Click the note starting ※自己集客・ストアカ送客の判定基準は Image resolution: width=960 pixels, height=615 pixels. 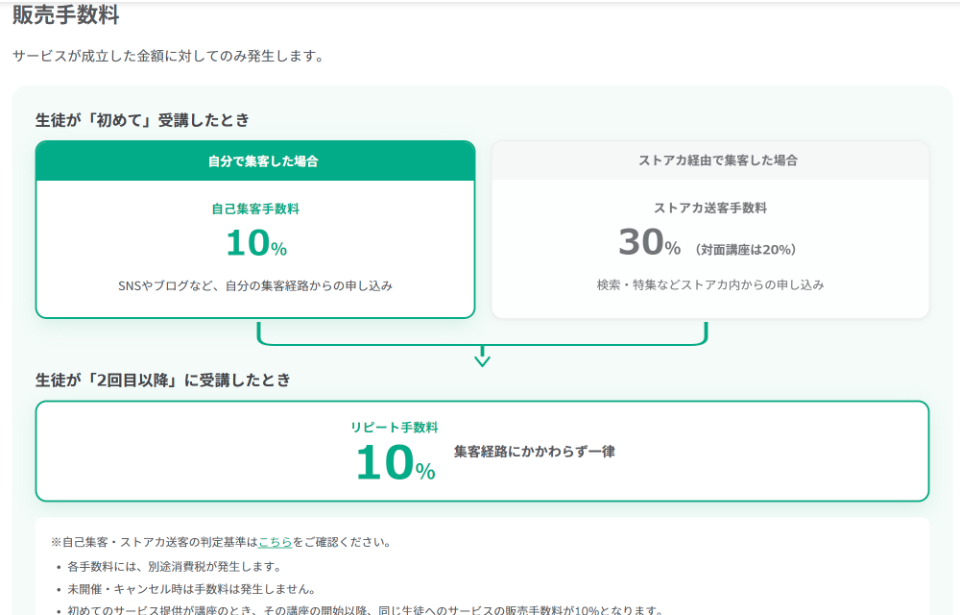221,542
